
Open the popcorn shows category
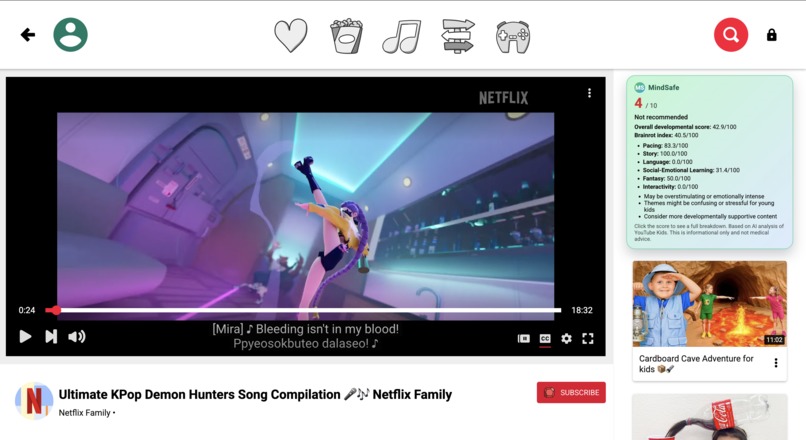pos(346,35)
